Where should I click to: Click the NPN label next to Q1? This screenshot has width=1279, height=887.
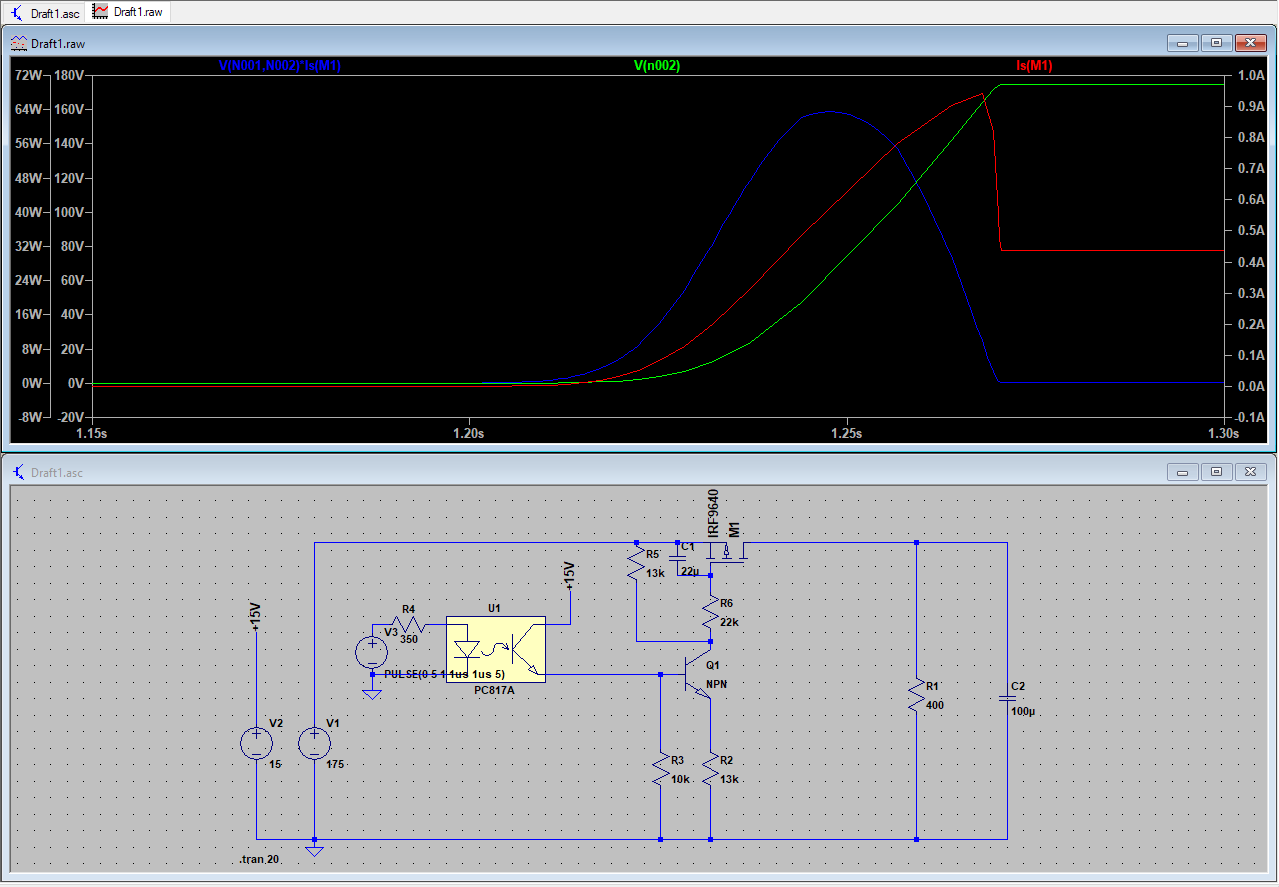717,685
